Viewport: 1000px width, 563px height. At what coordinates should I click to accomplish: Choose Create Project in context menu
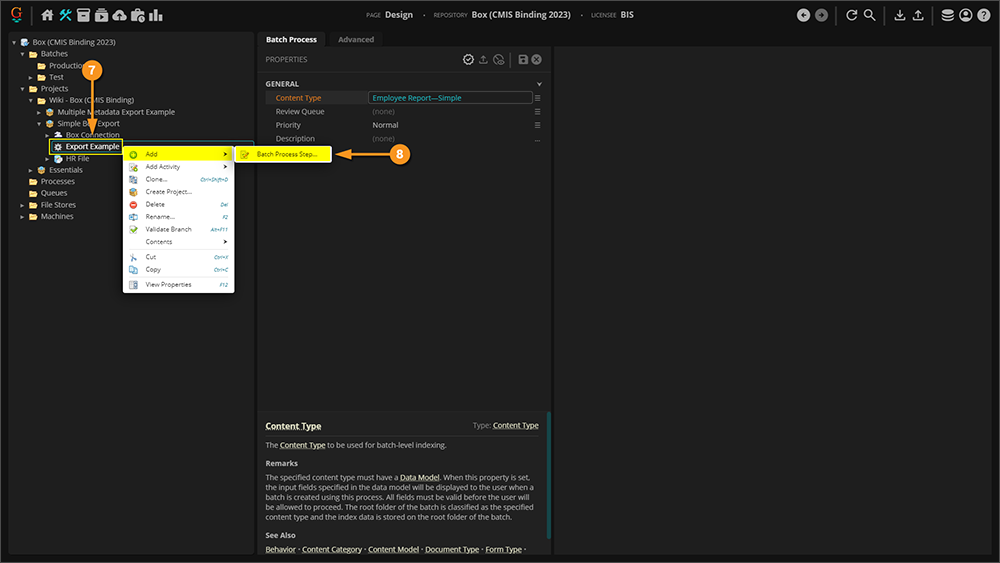[x=179, y=192]
